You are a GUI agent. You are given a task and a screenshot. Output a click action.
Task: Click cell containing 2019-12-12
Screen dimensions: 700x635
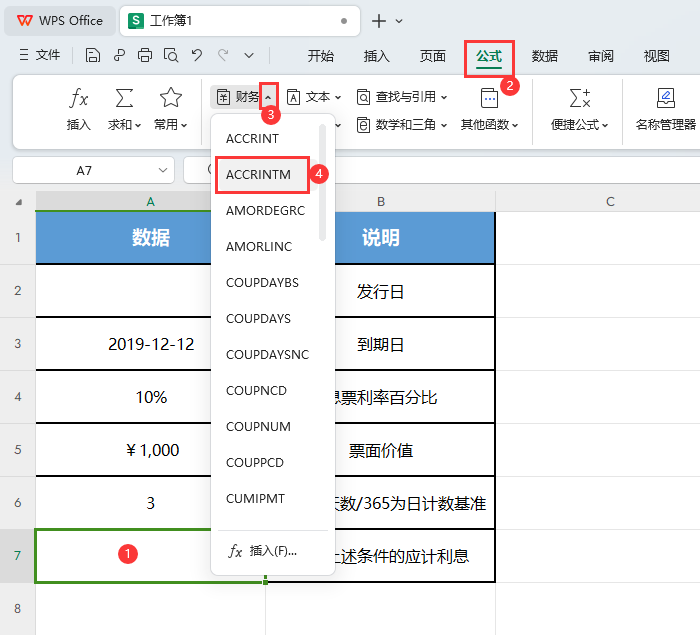point(150,344)
